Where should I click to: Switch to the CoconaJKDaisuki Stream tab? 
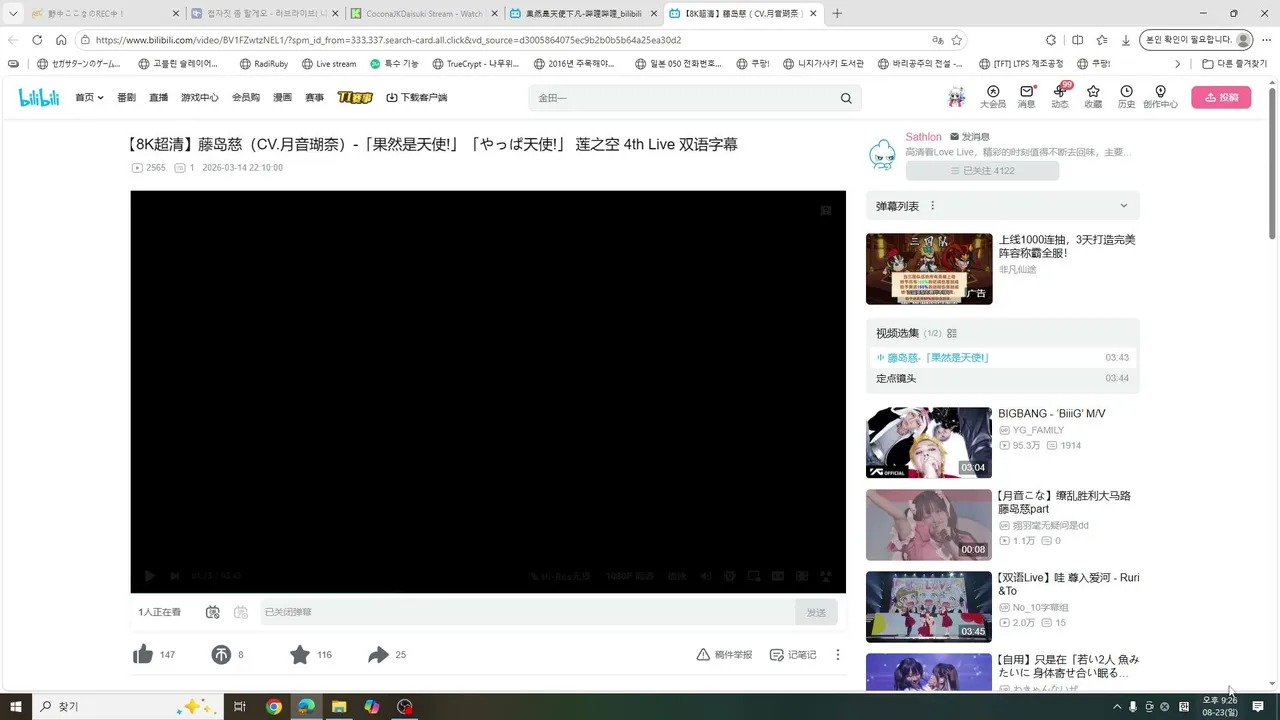[x=422, y=14]
